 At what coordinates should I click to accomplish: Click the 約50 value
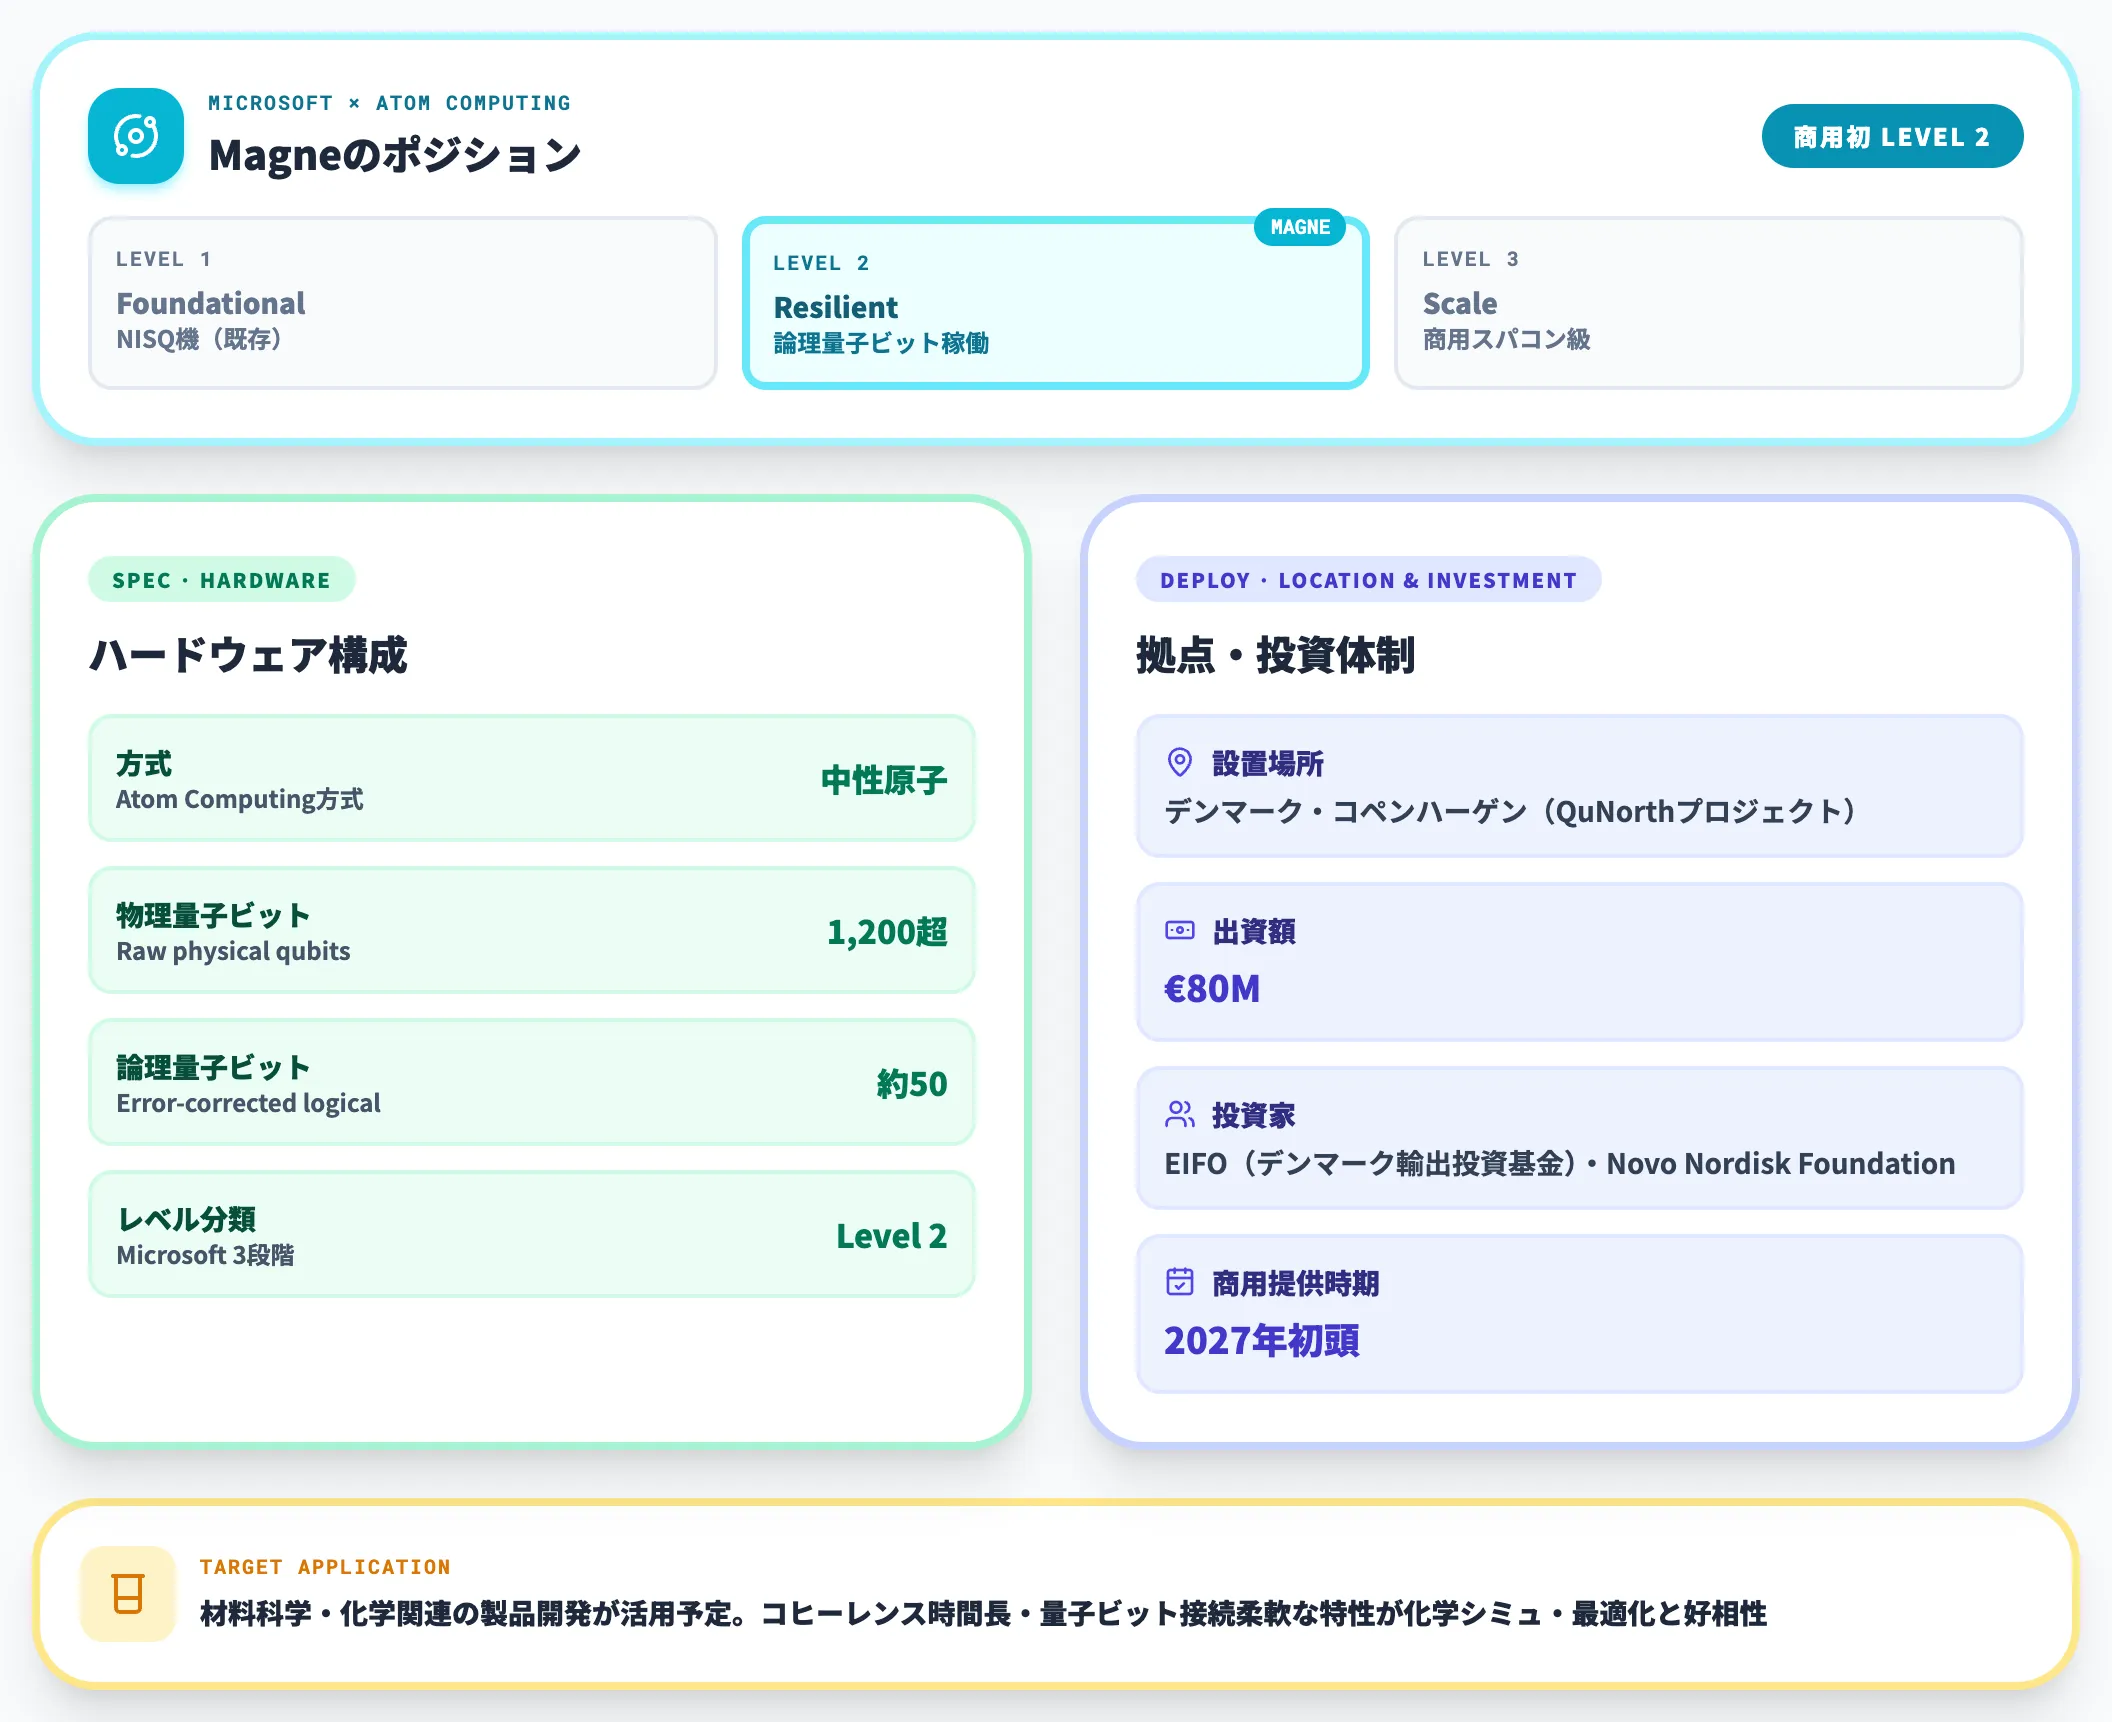point(912,1084)
